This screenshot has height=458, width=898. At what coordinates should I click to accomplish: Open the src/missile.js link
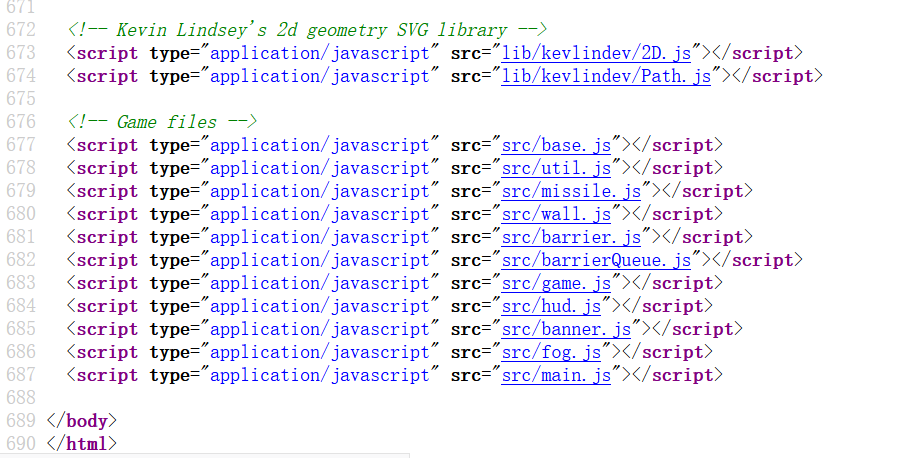tap(571, 191)
